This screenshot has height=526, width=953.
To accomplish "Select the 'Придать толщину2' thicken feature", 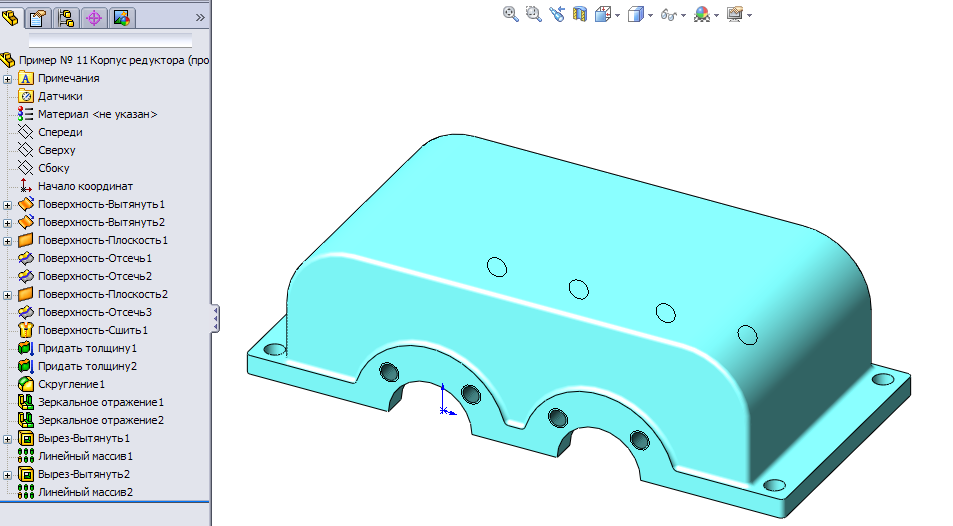I will click(x=88, y=366).
